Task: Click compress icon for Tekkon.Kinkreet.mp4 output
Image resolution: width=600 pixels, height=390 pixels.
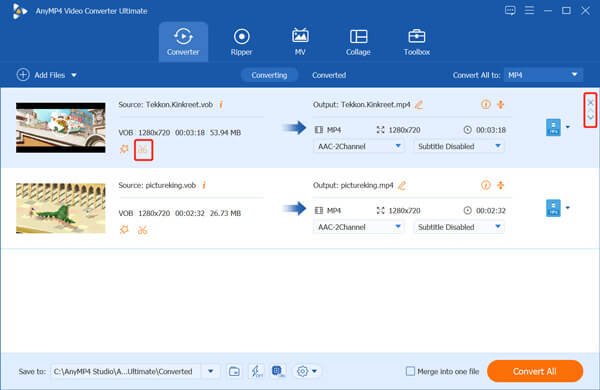Action: [x=501, y=104]
